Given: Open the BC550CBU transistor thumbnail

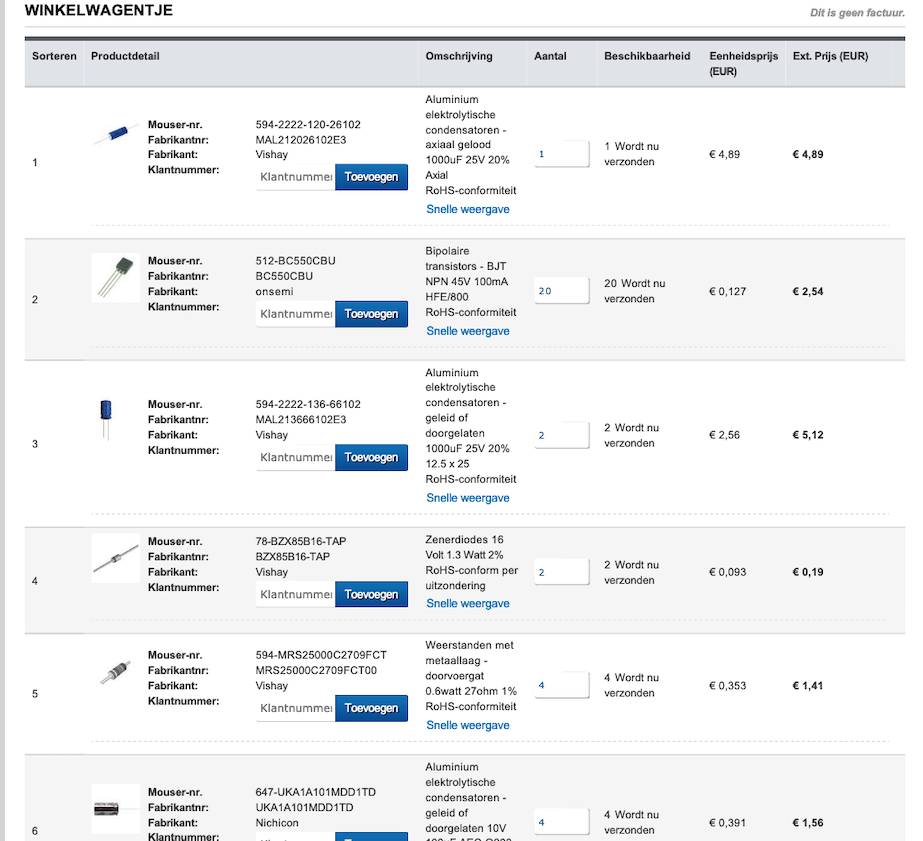Looking at the screenshot, I should [x=115, y=277].
